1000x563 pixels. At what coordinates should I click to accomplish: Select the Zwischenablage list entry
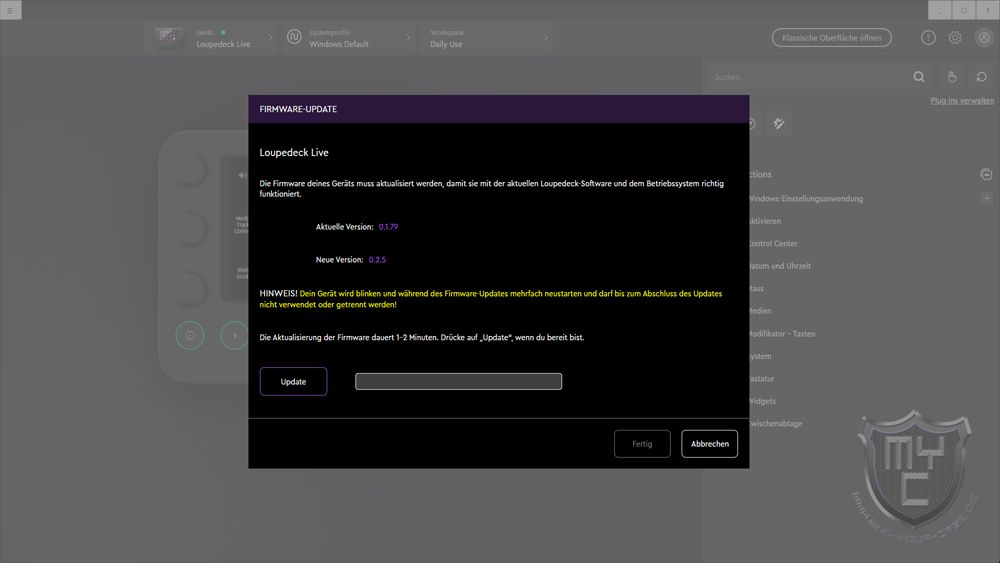776,423
